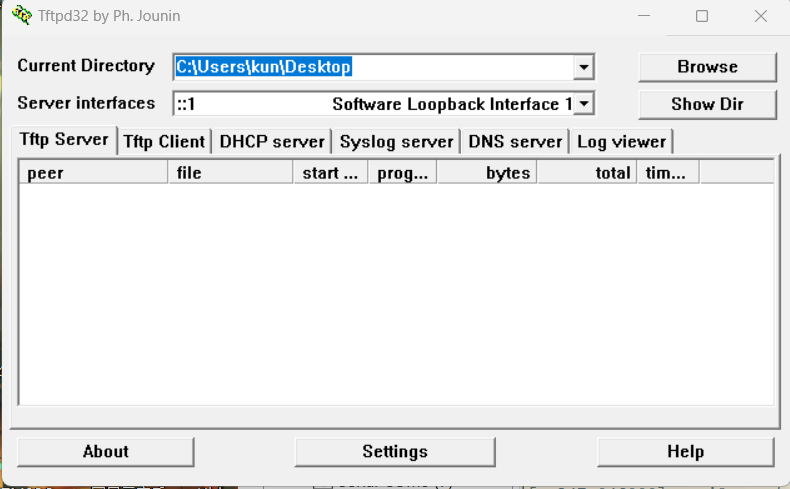Click the peer column header
Image resolution: width=790 pixels, height=489 pixels.
[x=94, y=173]
